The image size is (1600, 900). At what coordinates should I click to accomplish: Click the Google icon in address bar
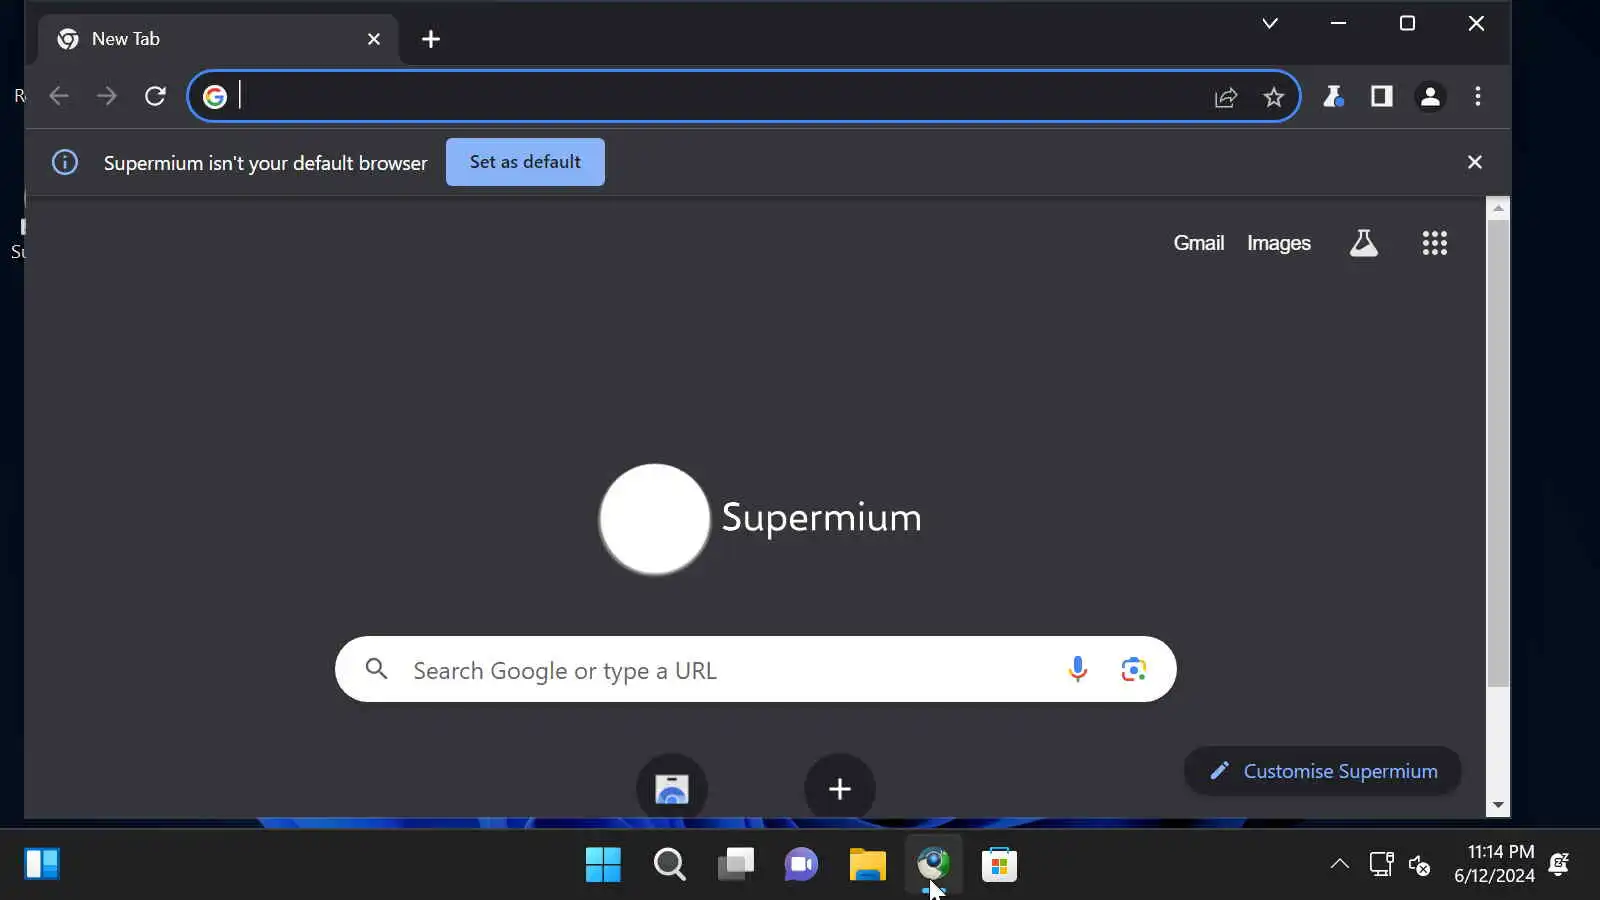tap(215, 96)
